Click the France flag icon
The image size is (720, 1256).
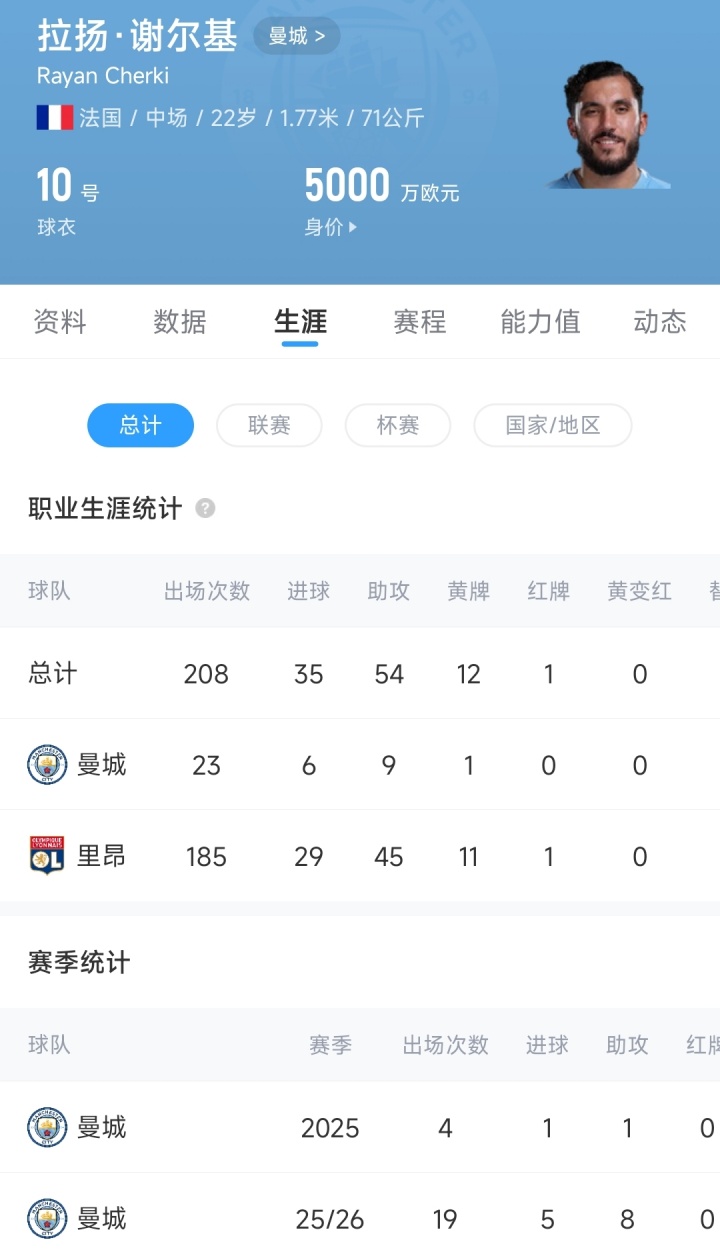tap(54, 118)
